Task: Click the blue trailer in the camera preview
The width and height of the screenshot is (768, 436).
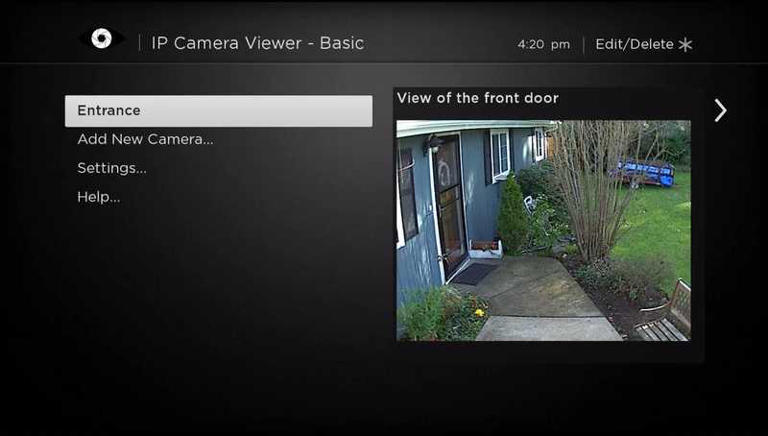Action: (x=646, y=173)
